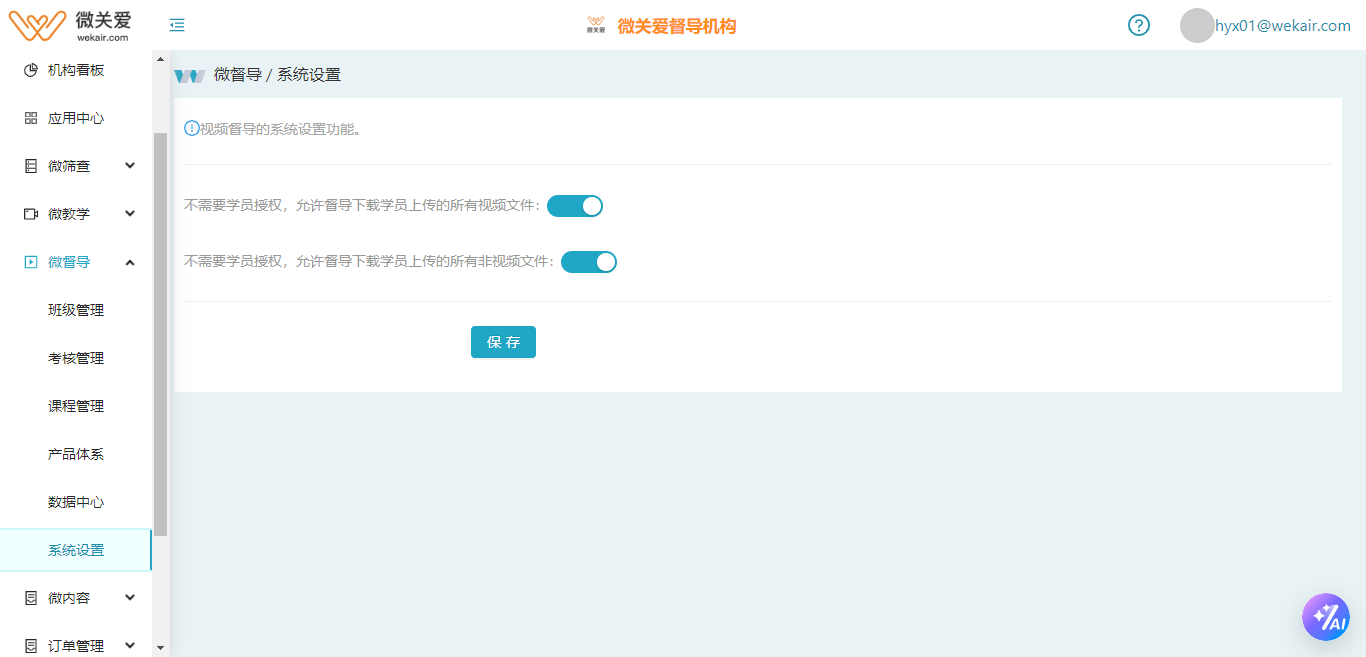Launch the AI assistant floating button
The width and height of the screenshot is (1366, 657).
(1325, 617)
